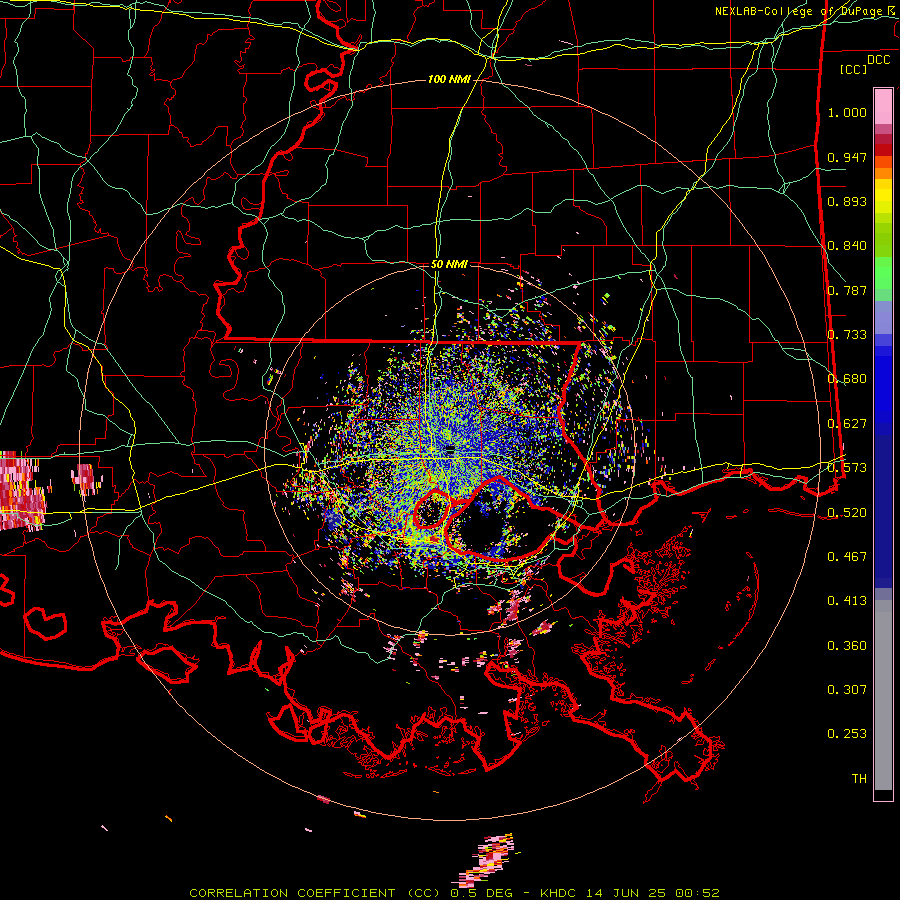Click the 14 JUN 25 date text

(626, 893)
